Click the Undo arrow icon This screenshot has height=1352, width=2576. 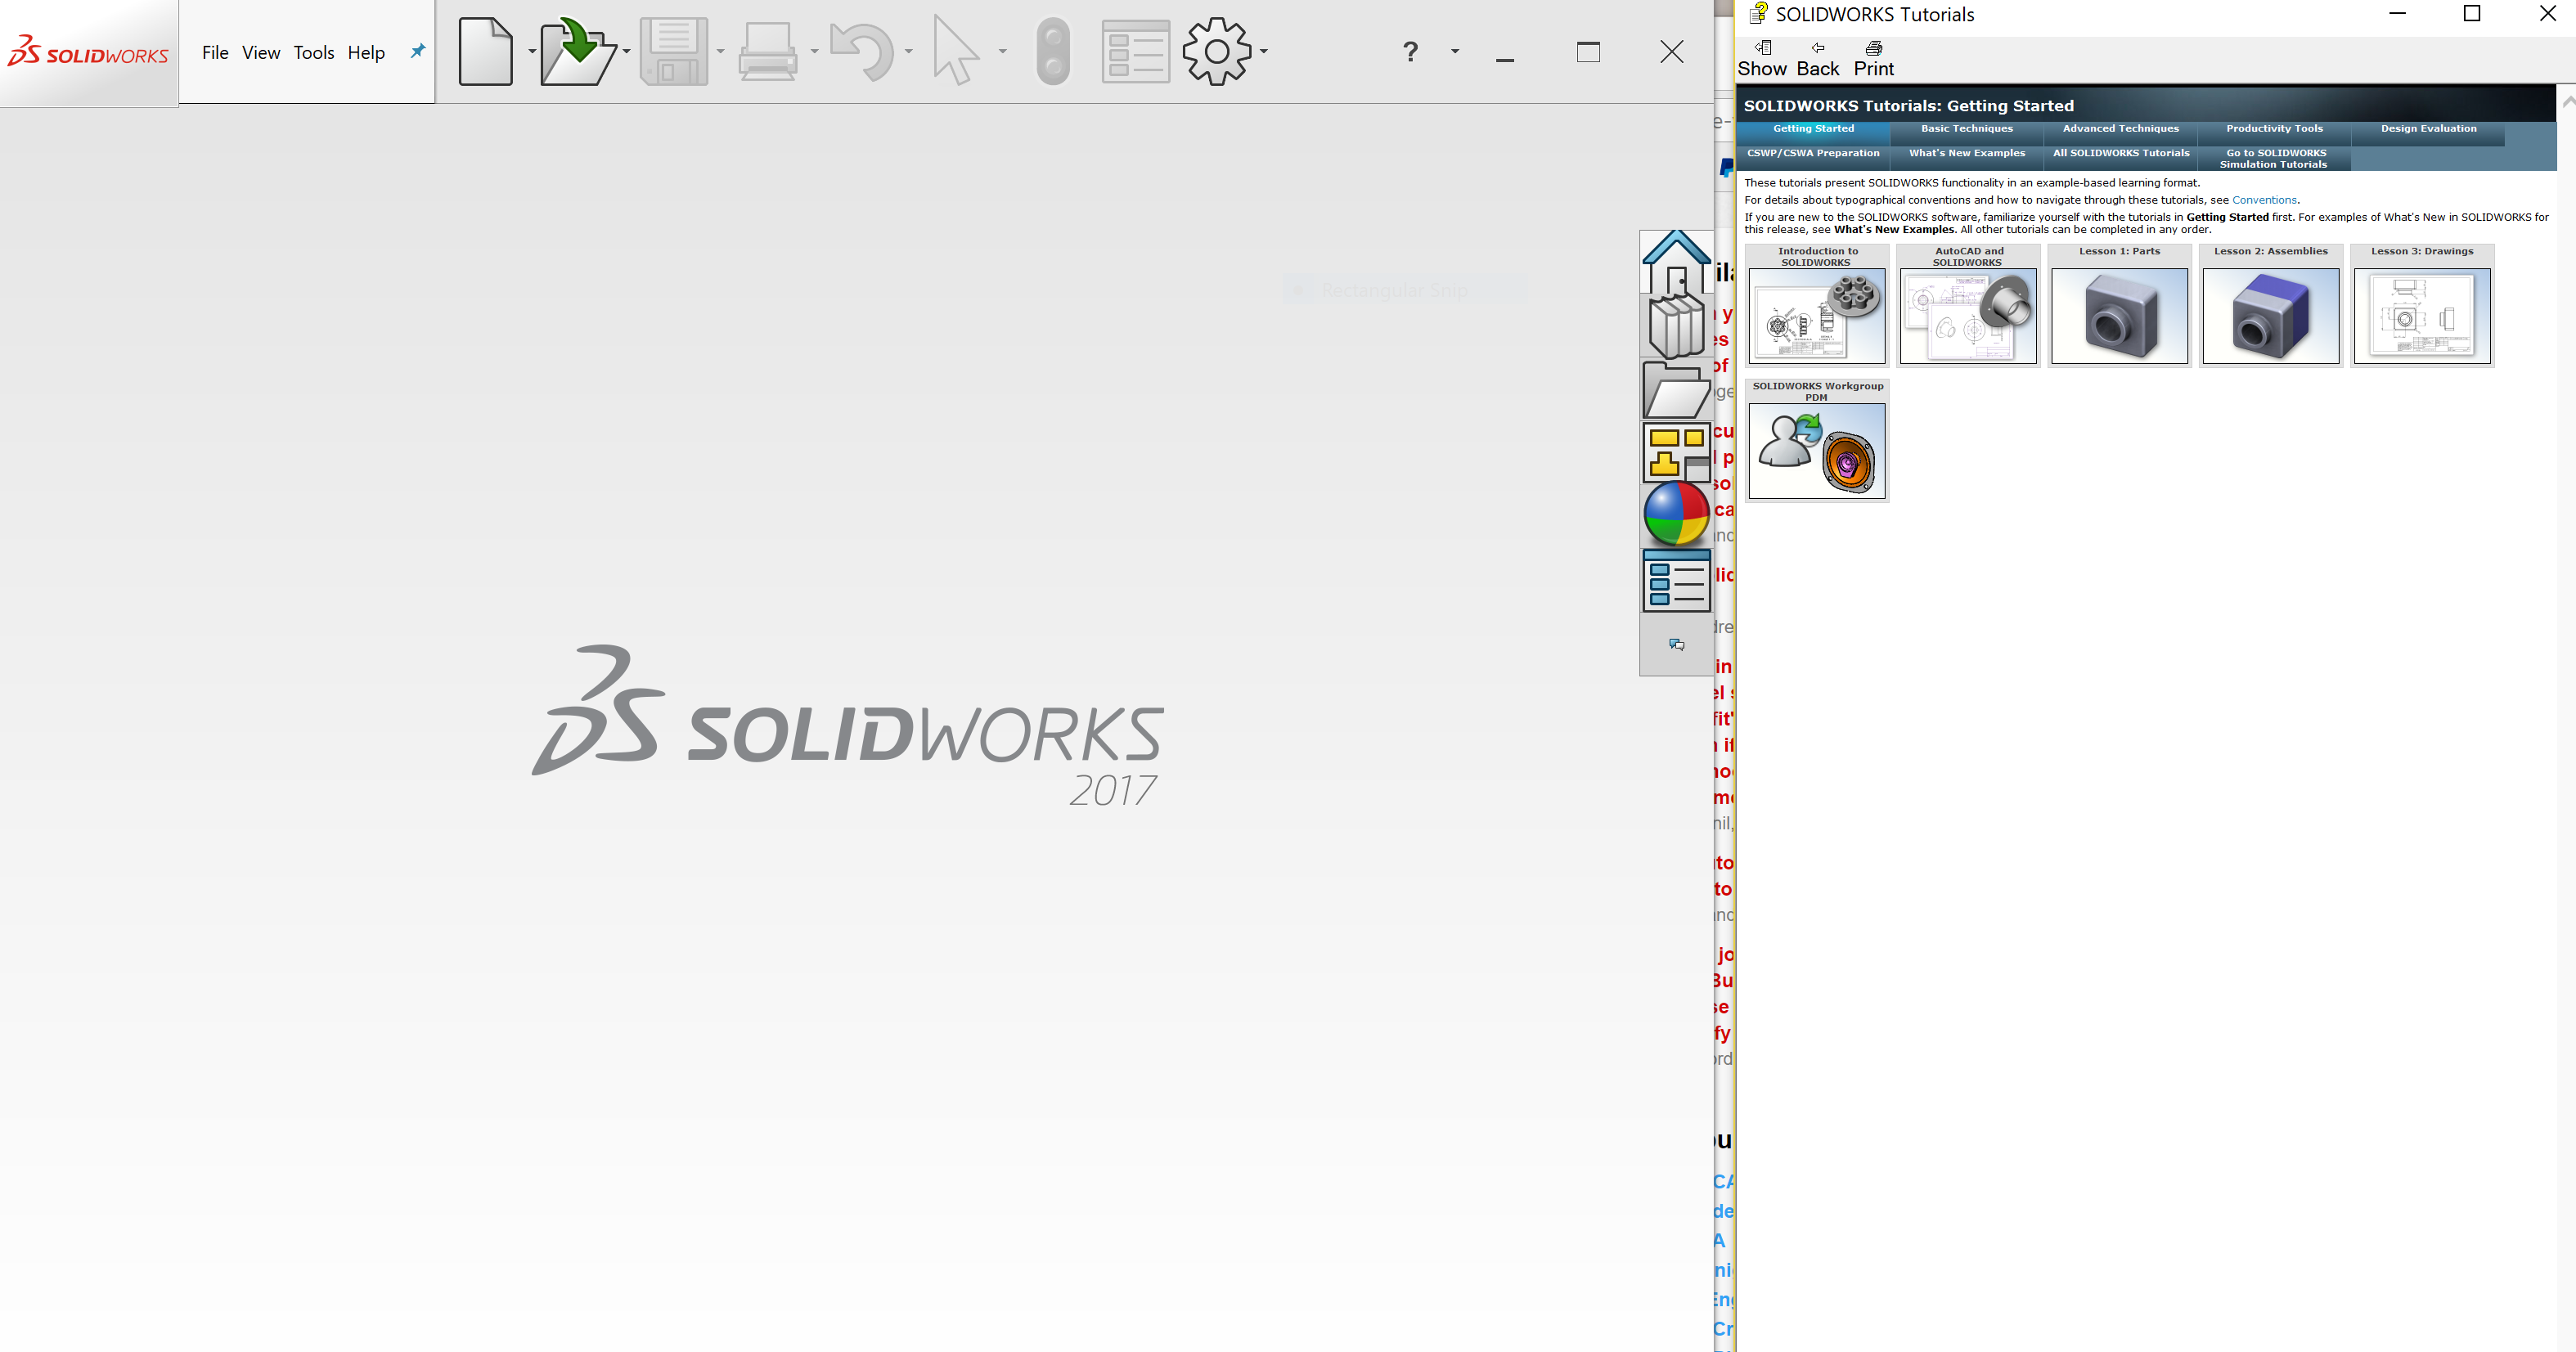tap(862, 51)
